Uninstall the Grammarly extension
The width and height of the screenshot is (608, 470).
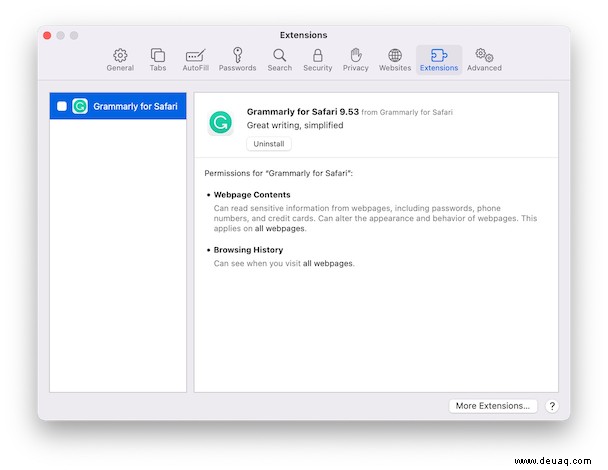pyautogui.click(x=269, y=144)
